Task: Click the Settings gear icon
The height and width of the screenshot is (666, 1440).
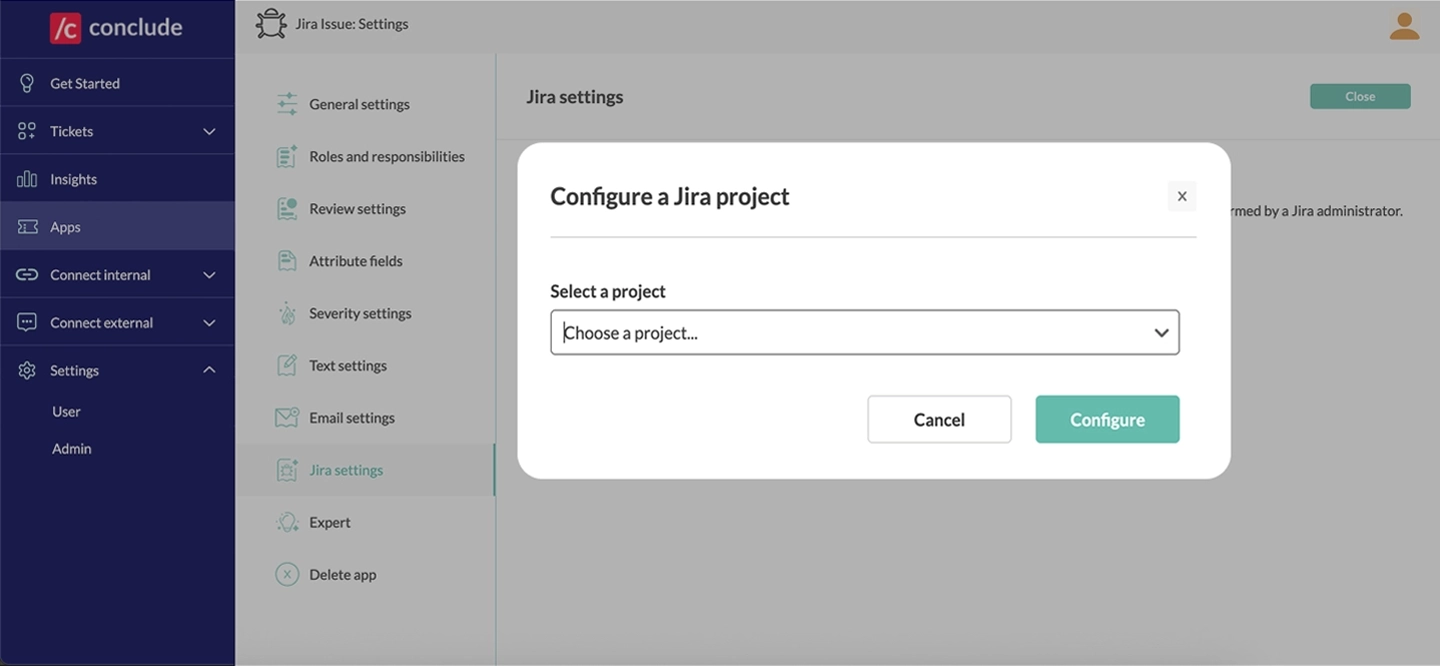Action: (x=27, y=370)
